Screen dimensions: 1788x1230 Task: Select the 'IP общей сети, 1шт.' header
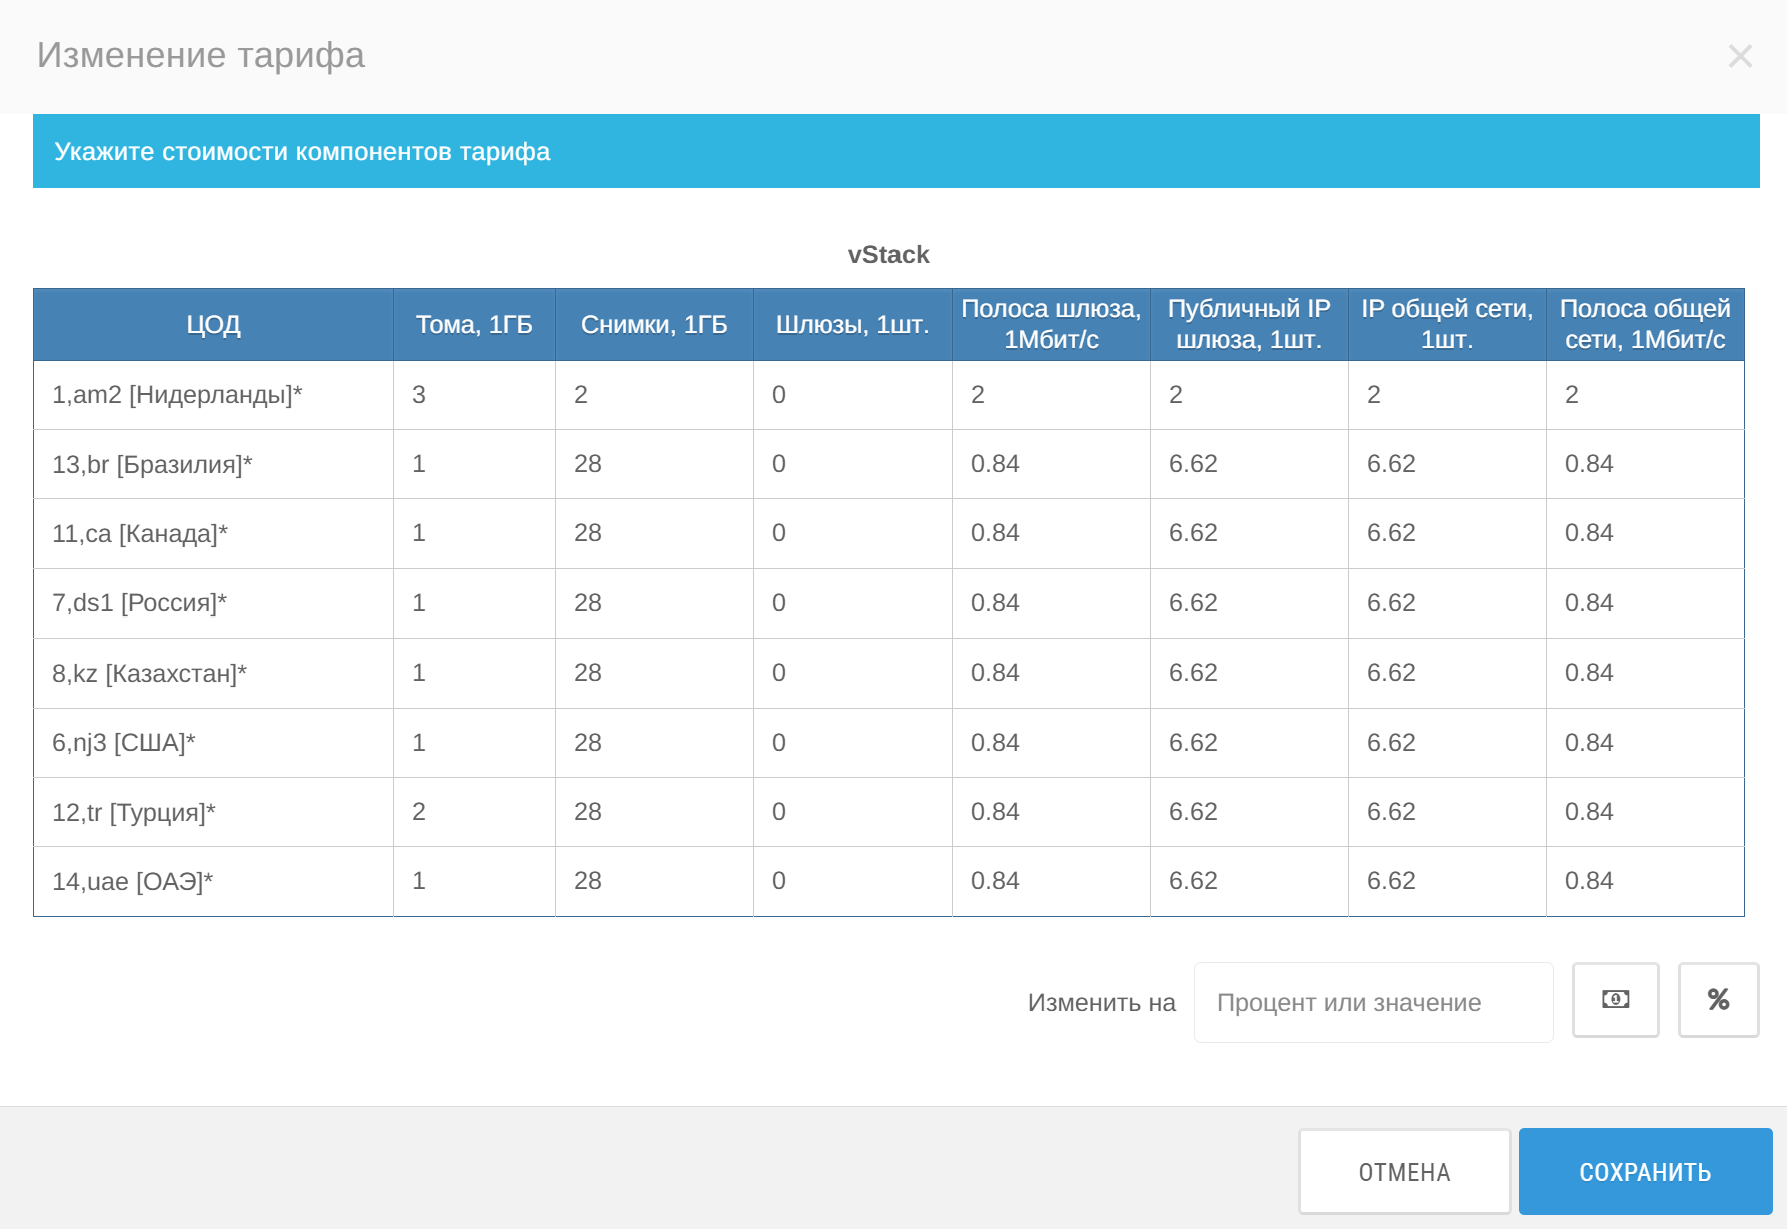click(1447, 325)
